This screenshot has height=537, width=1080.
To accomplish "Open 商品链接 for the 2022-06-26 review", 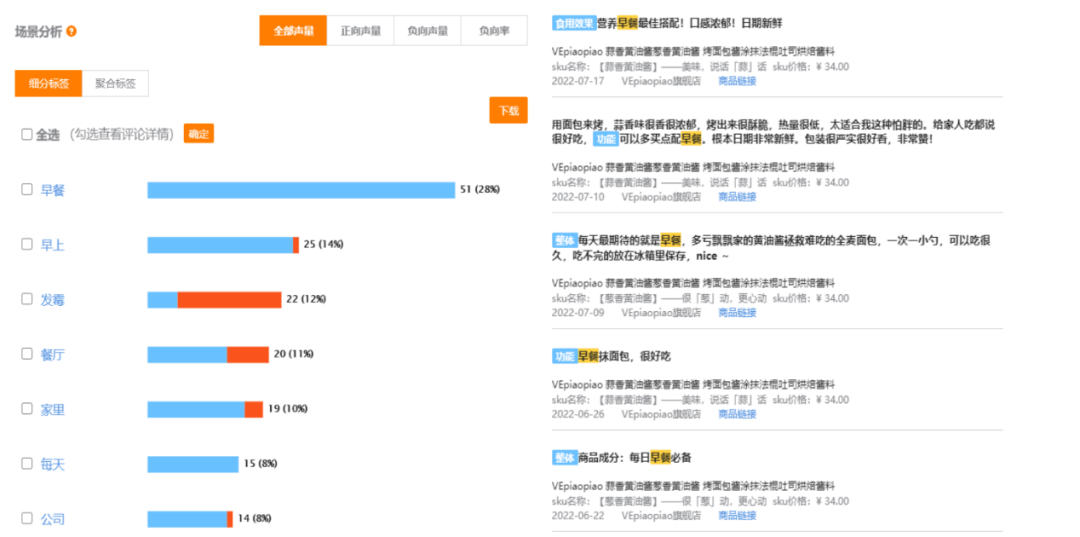I will coord(737,414).
